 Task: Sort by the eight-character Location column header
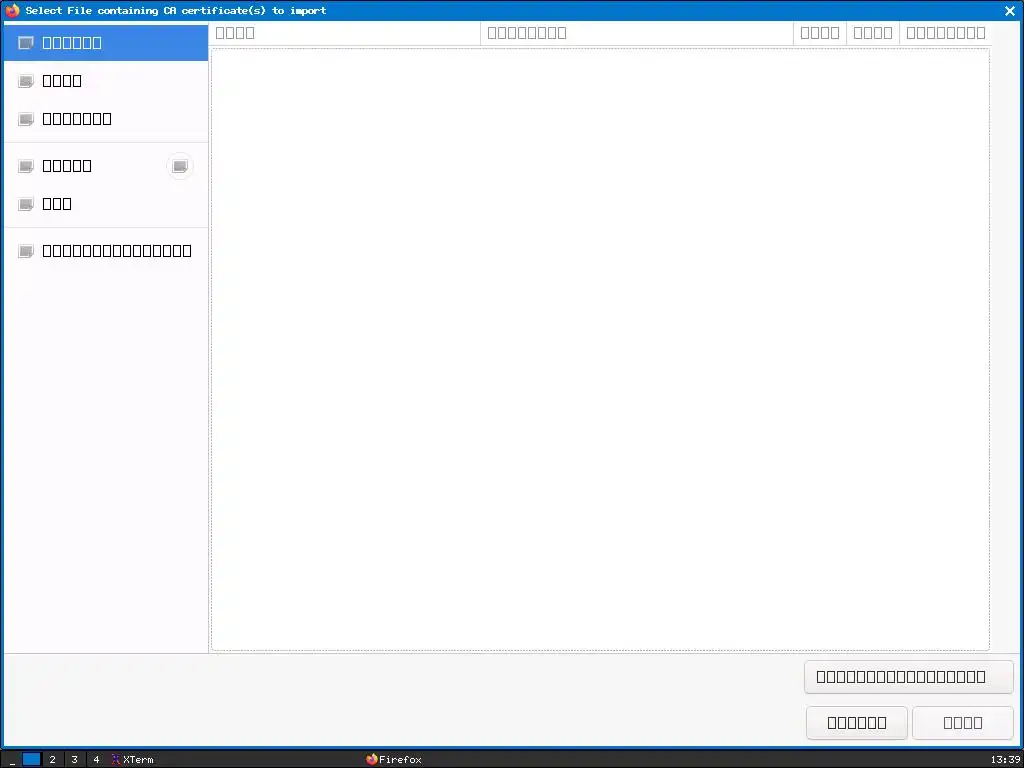tap(637, 33)
